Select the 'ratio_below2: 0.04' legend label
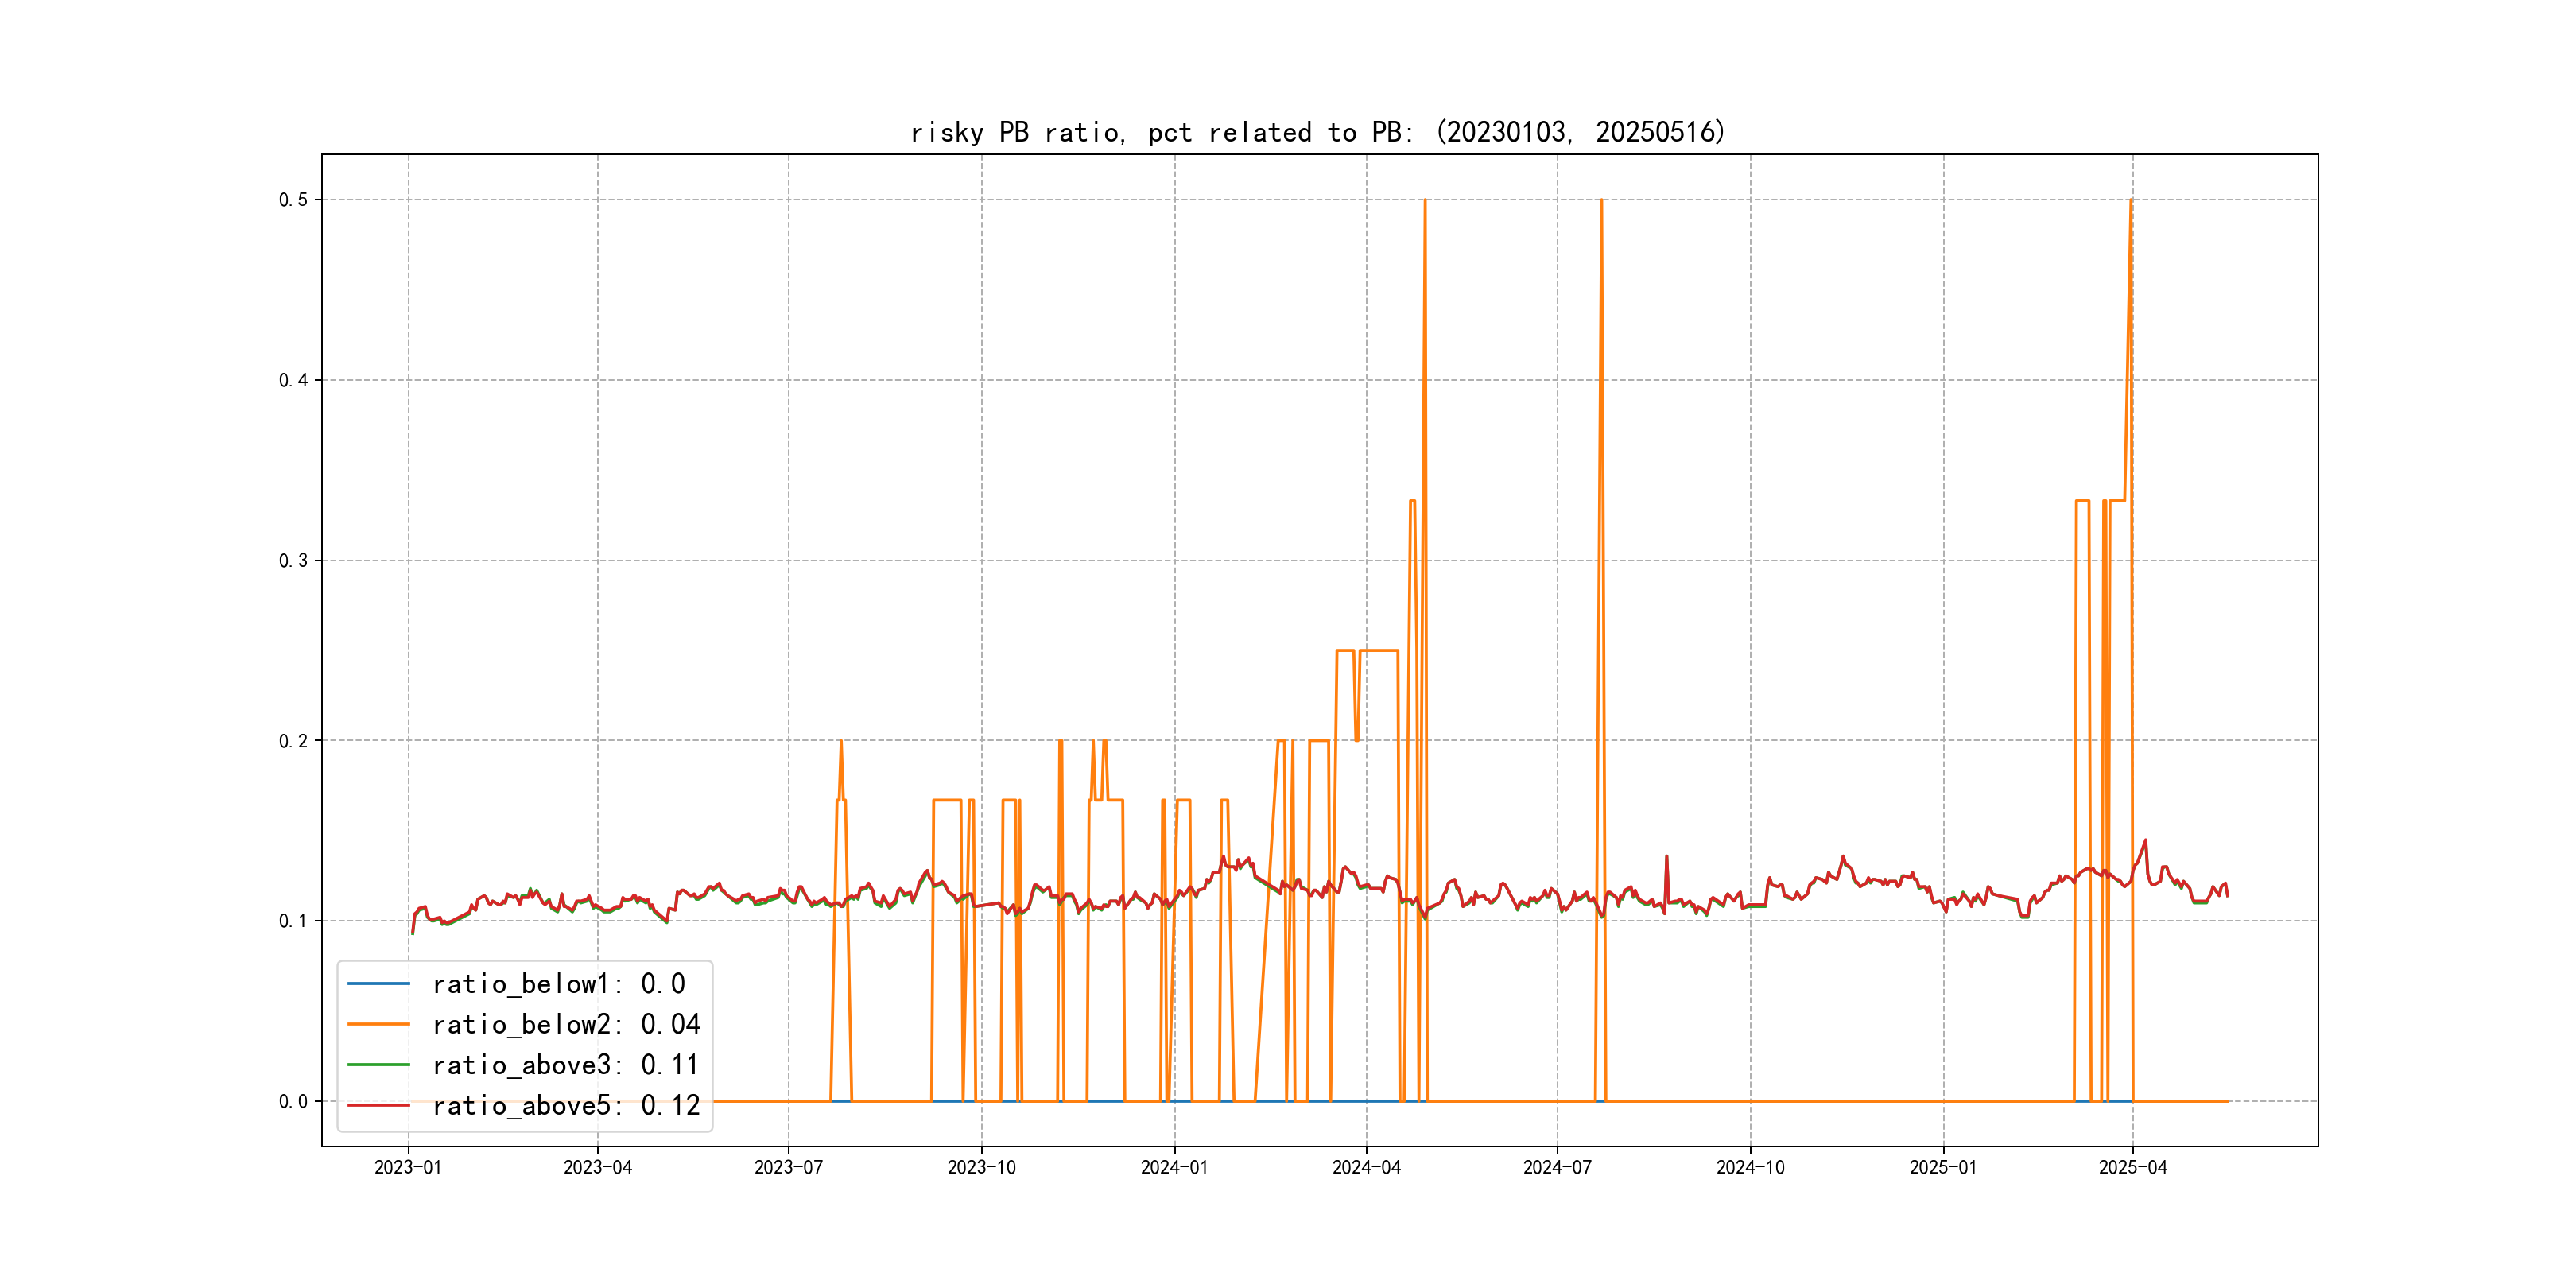This screenshot has width=2576, height=1288. pos(566,1024)
